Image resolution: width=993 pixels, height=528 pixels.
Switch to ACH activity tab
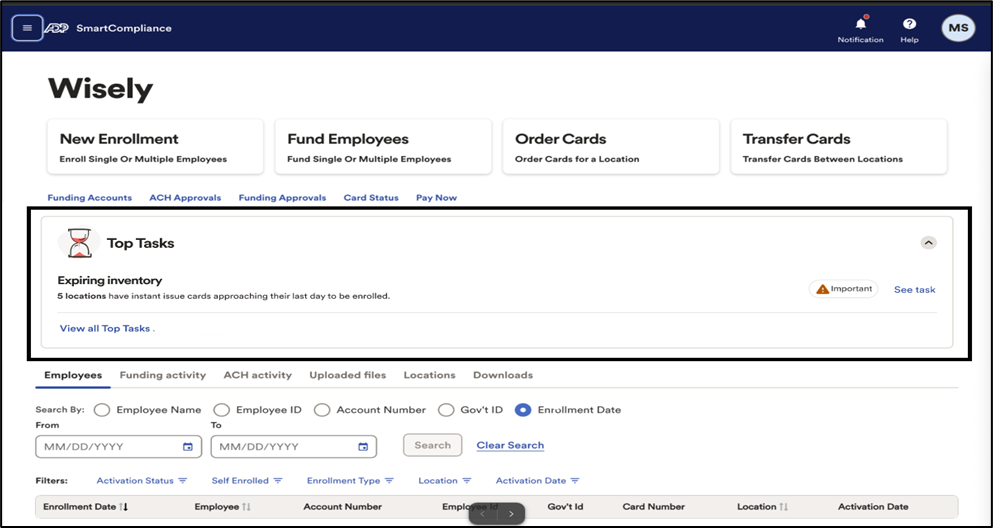[258, 375]
